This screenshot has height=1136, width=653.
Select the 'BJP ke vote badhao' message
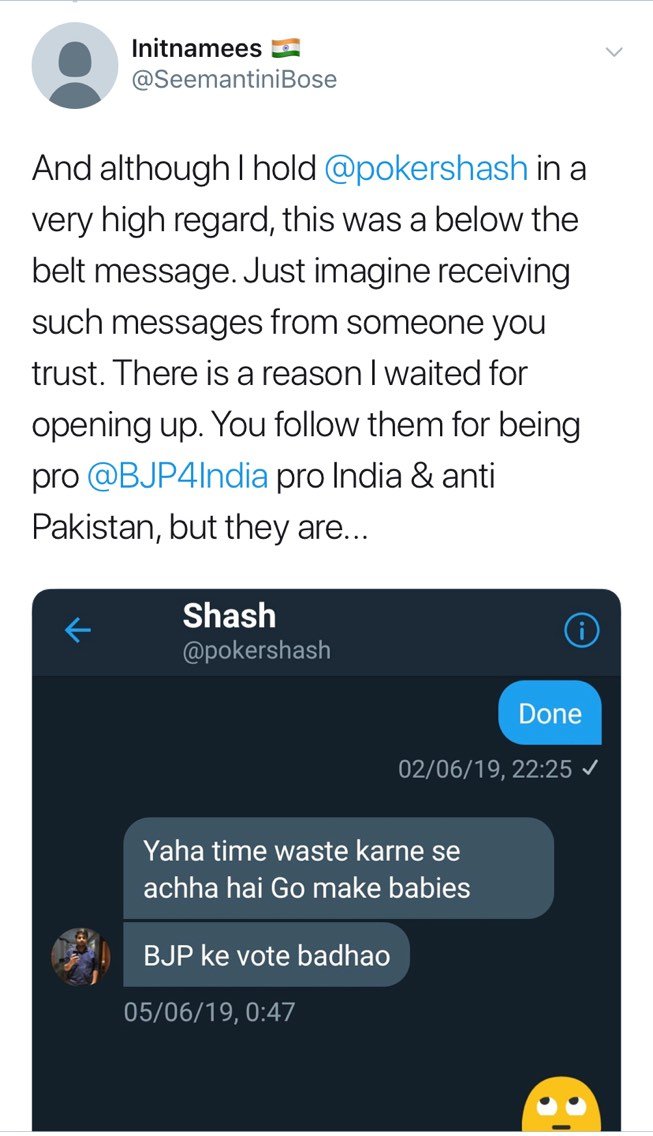[x=267, y=955]
